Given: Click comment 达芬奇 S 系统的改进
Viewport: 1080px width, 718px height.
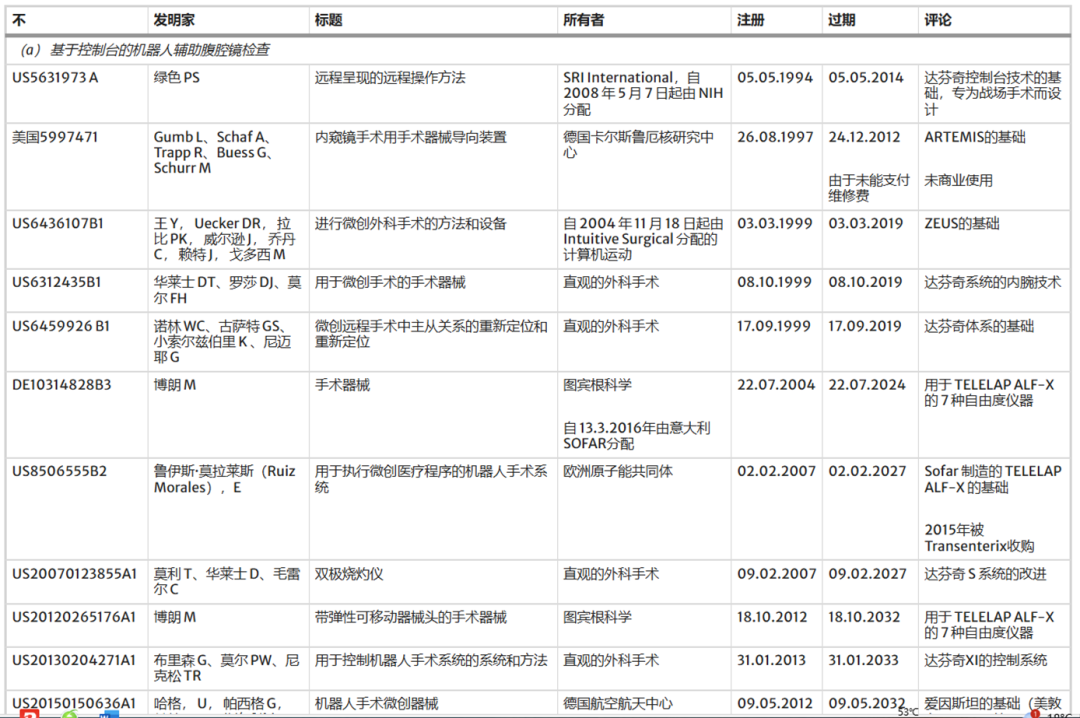Looking at the screenshot, I should pos(985,574).
